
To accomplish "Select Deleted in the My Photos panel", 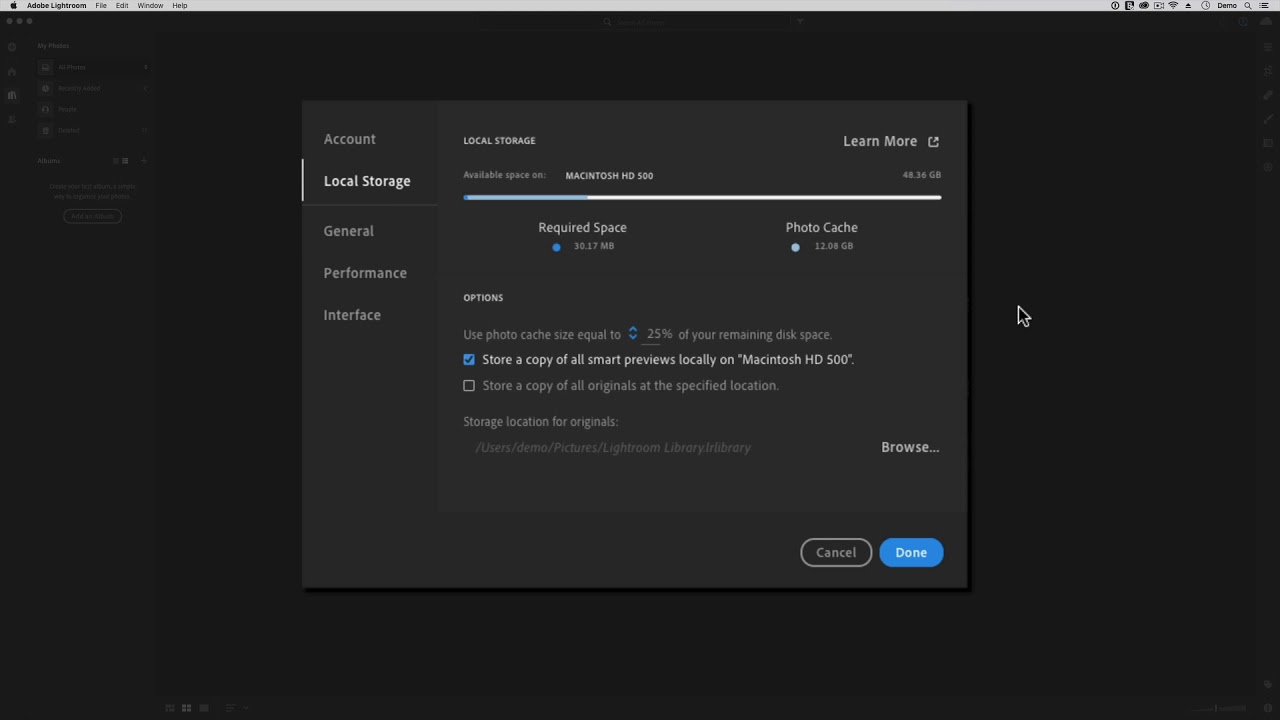I will point(93,130).
